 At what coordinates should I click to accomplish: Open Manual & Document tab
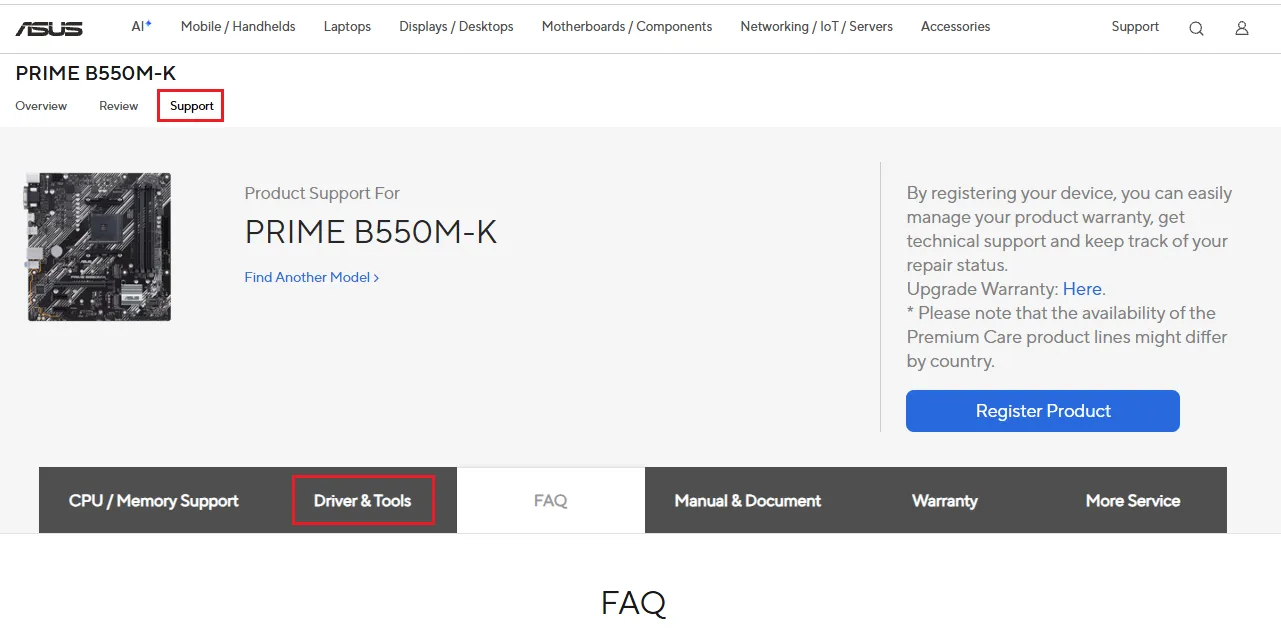(x=748, y=500)
